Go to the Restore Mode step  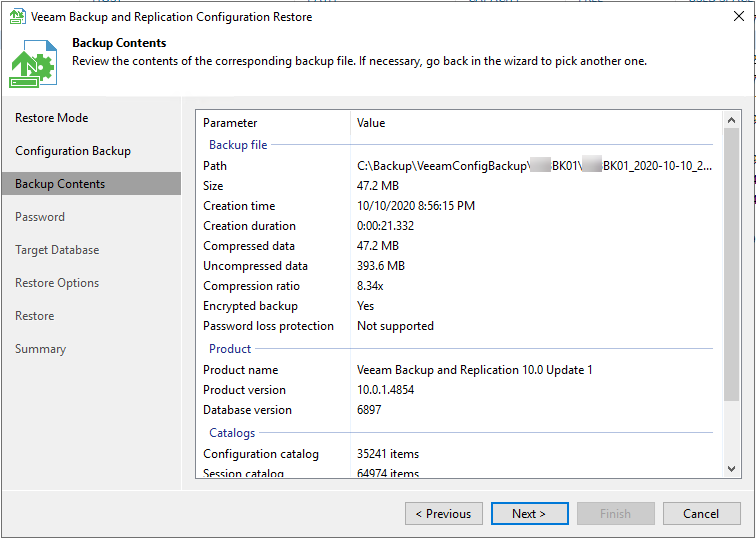click(52, 118)
